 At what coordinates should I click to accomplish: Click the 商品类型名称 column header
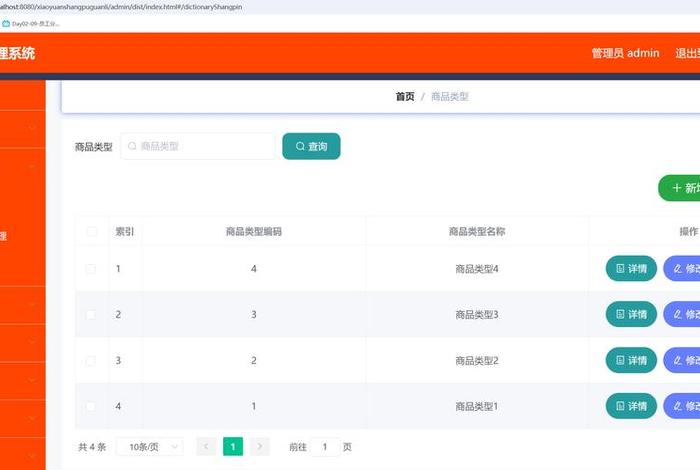click(477, 231)
